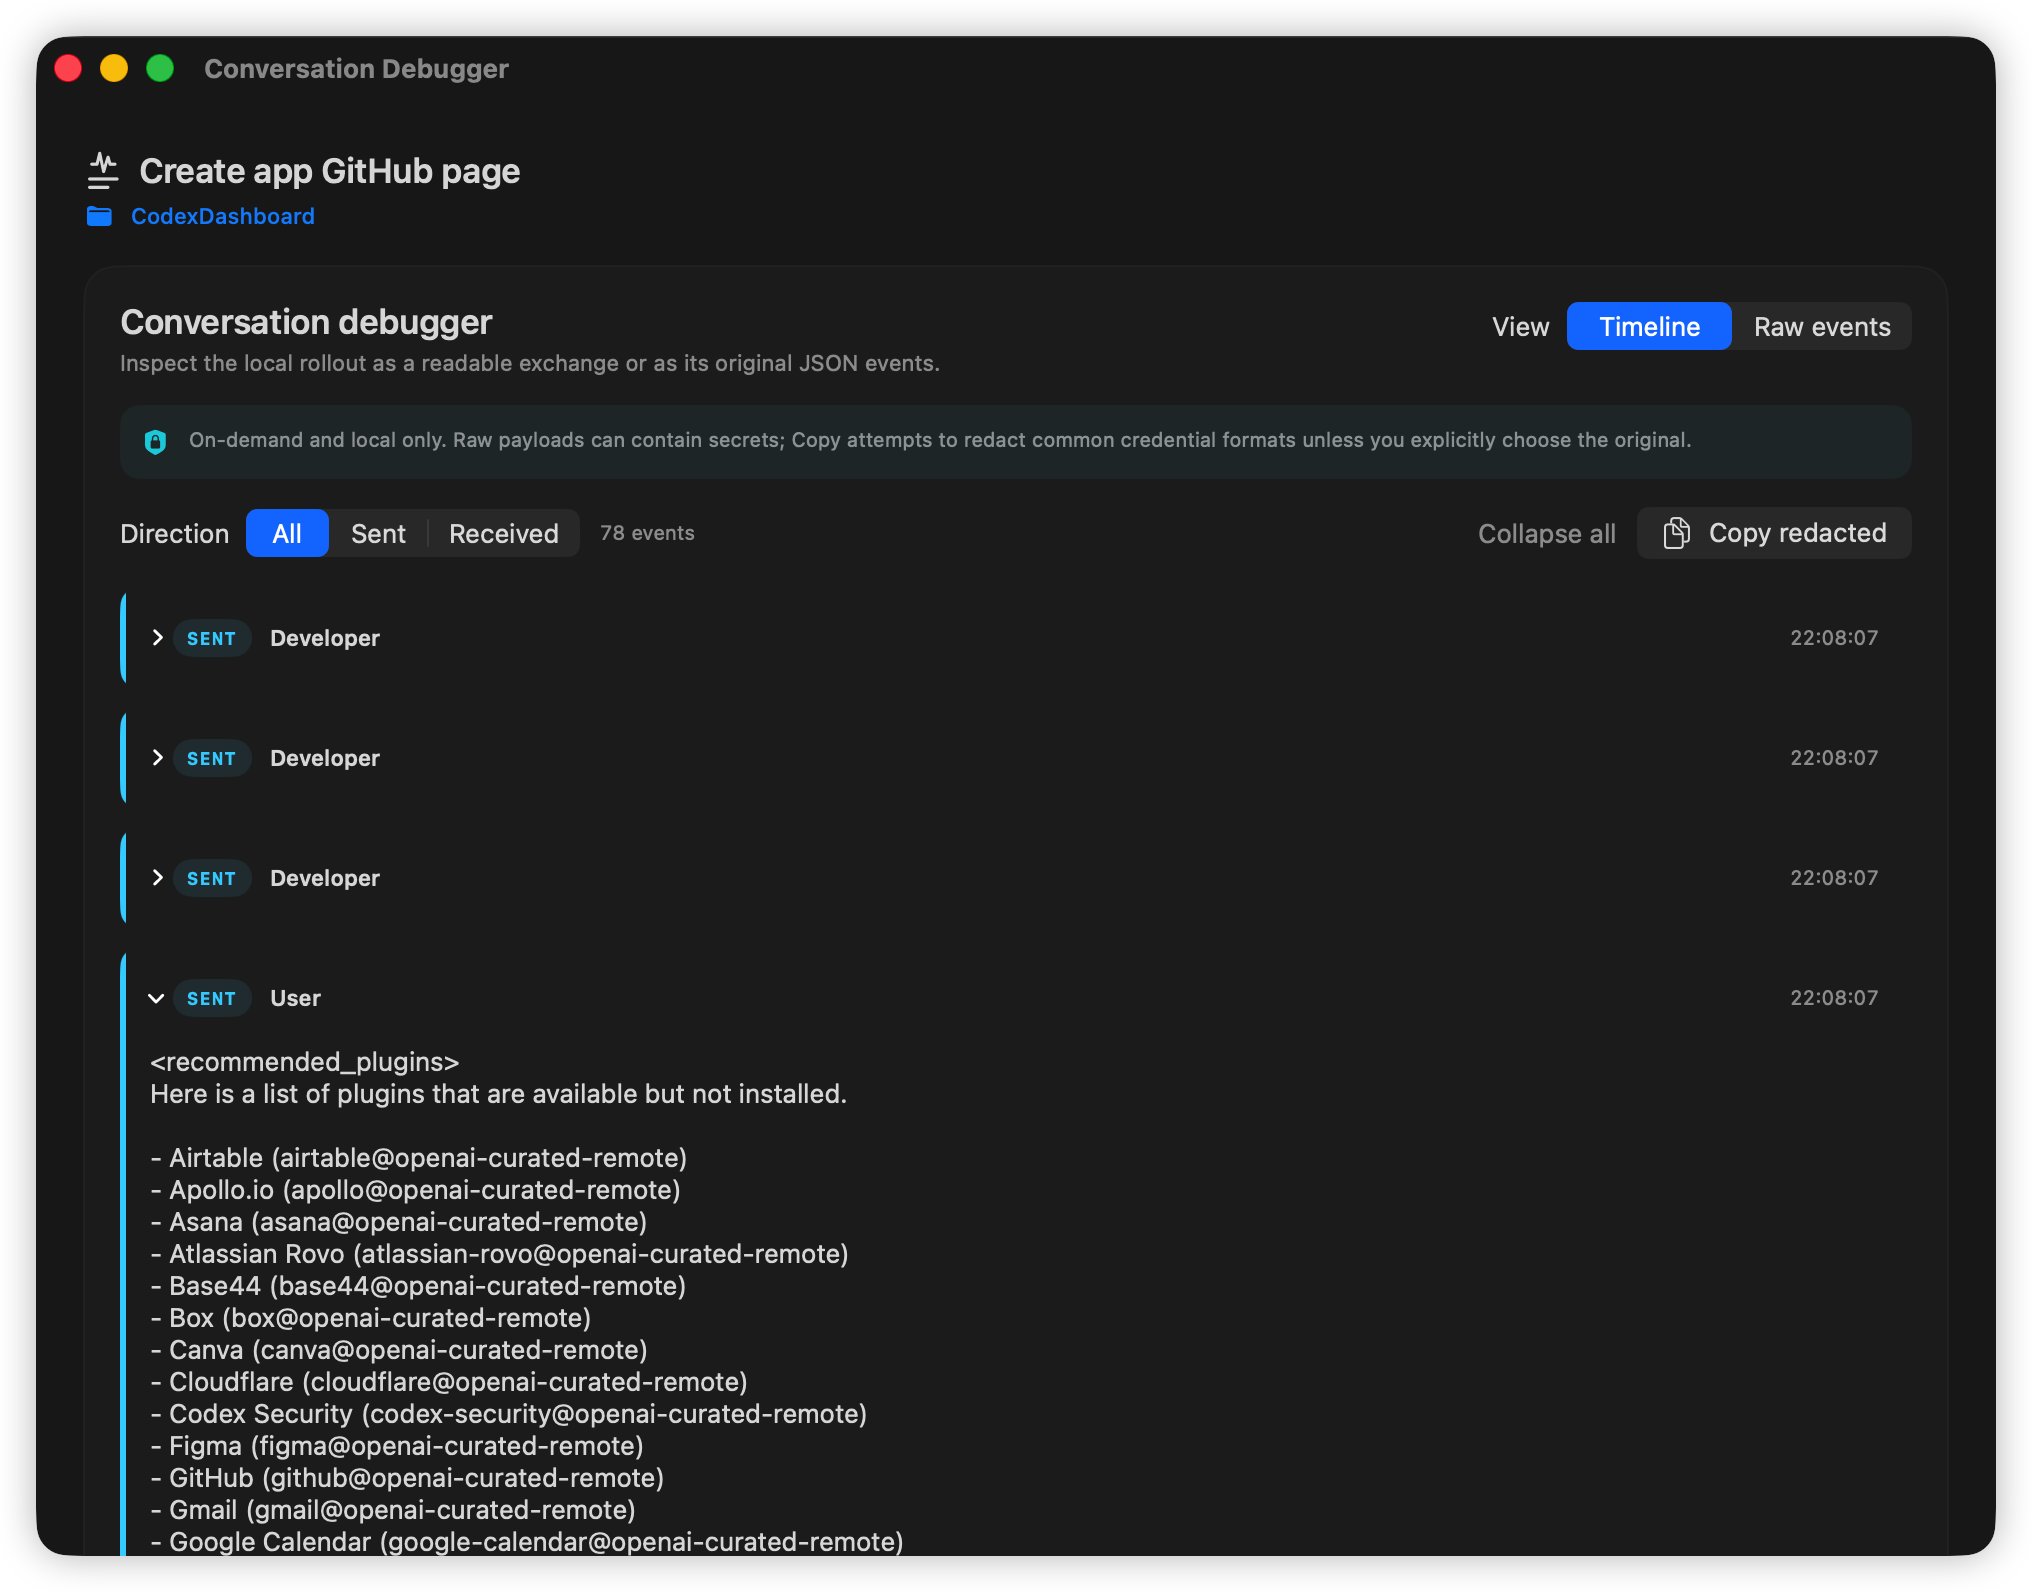The height and width of the screenshot is (1592, 2032).
Task: Filter events to Sent only
Action: (378, 533)
